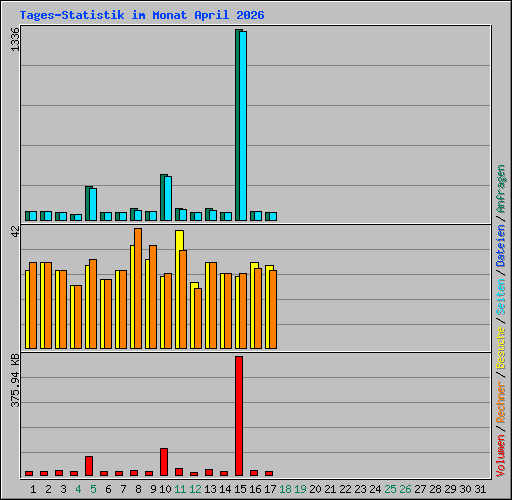Click day label '19' on the x-axis
This screenshot has height=500, width=512.
pos(300,489)
